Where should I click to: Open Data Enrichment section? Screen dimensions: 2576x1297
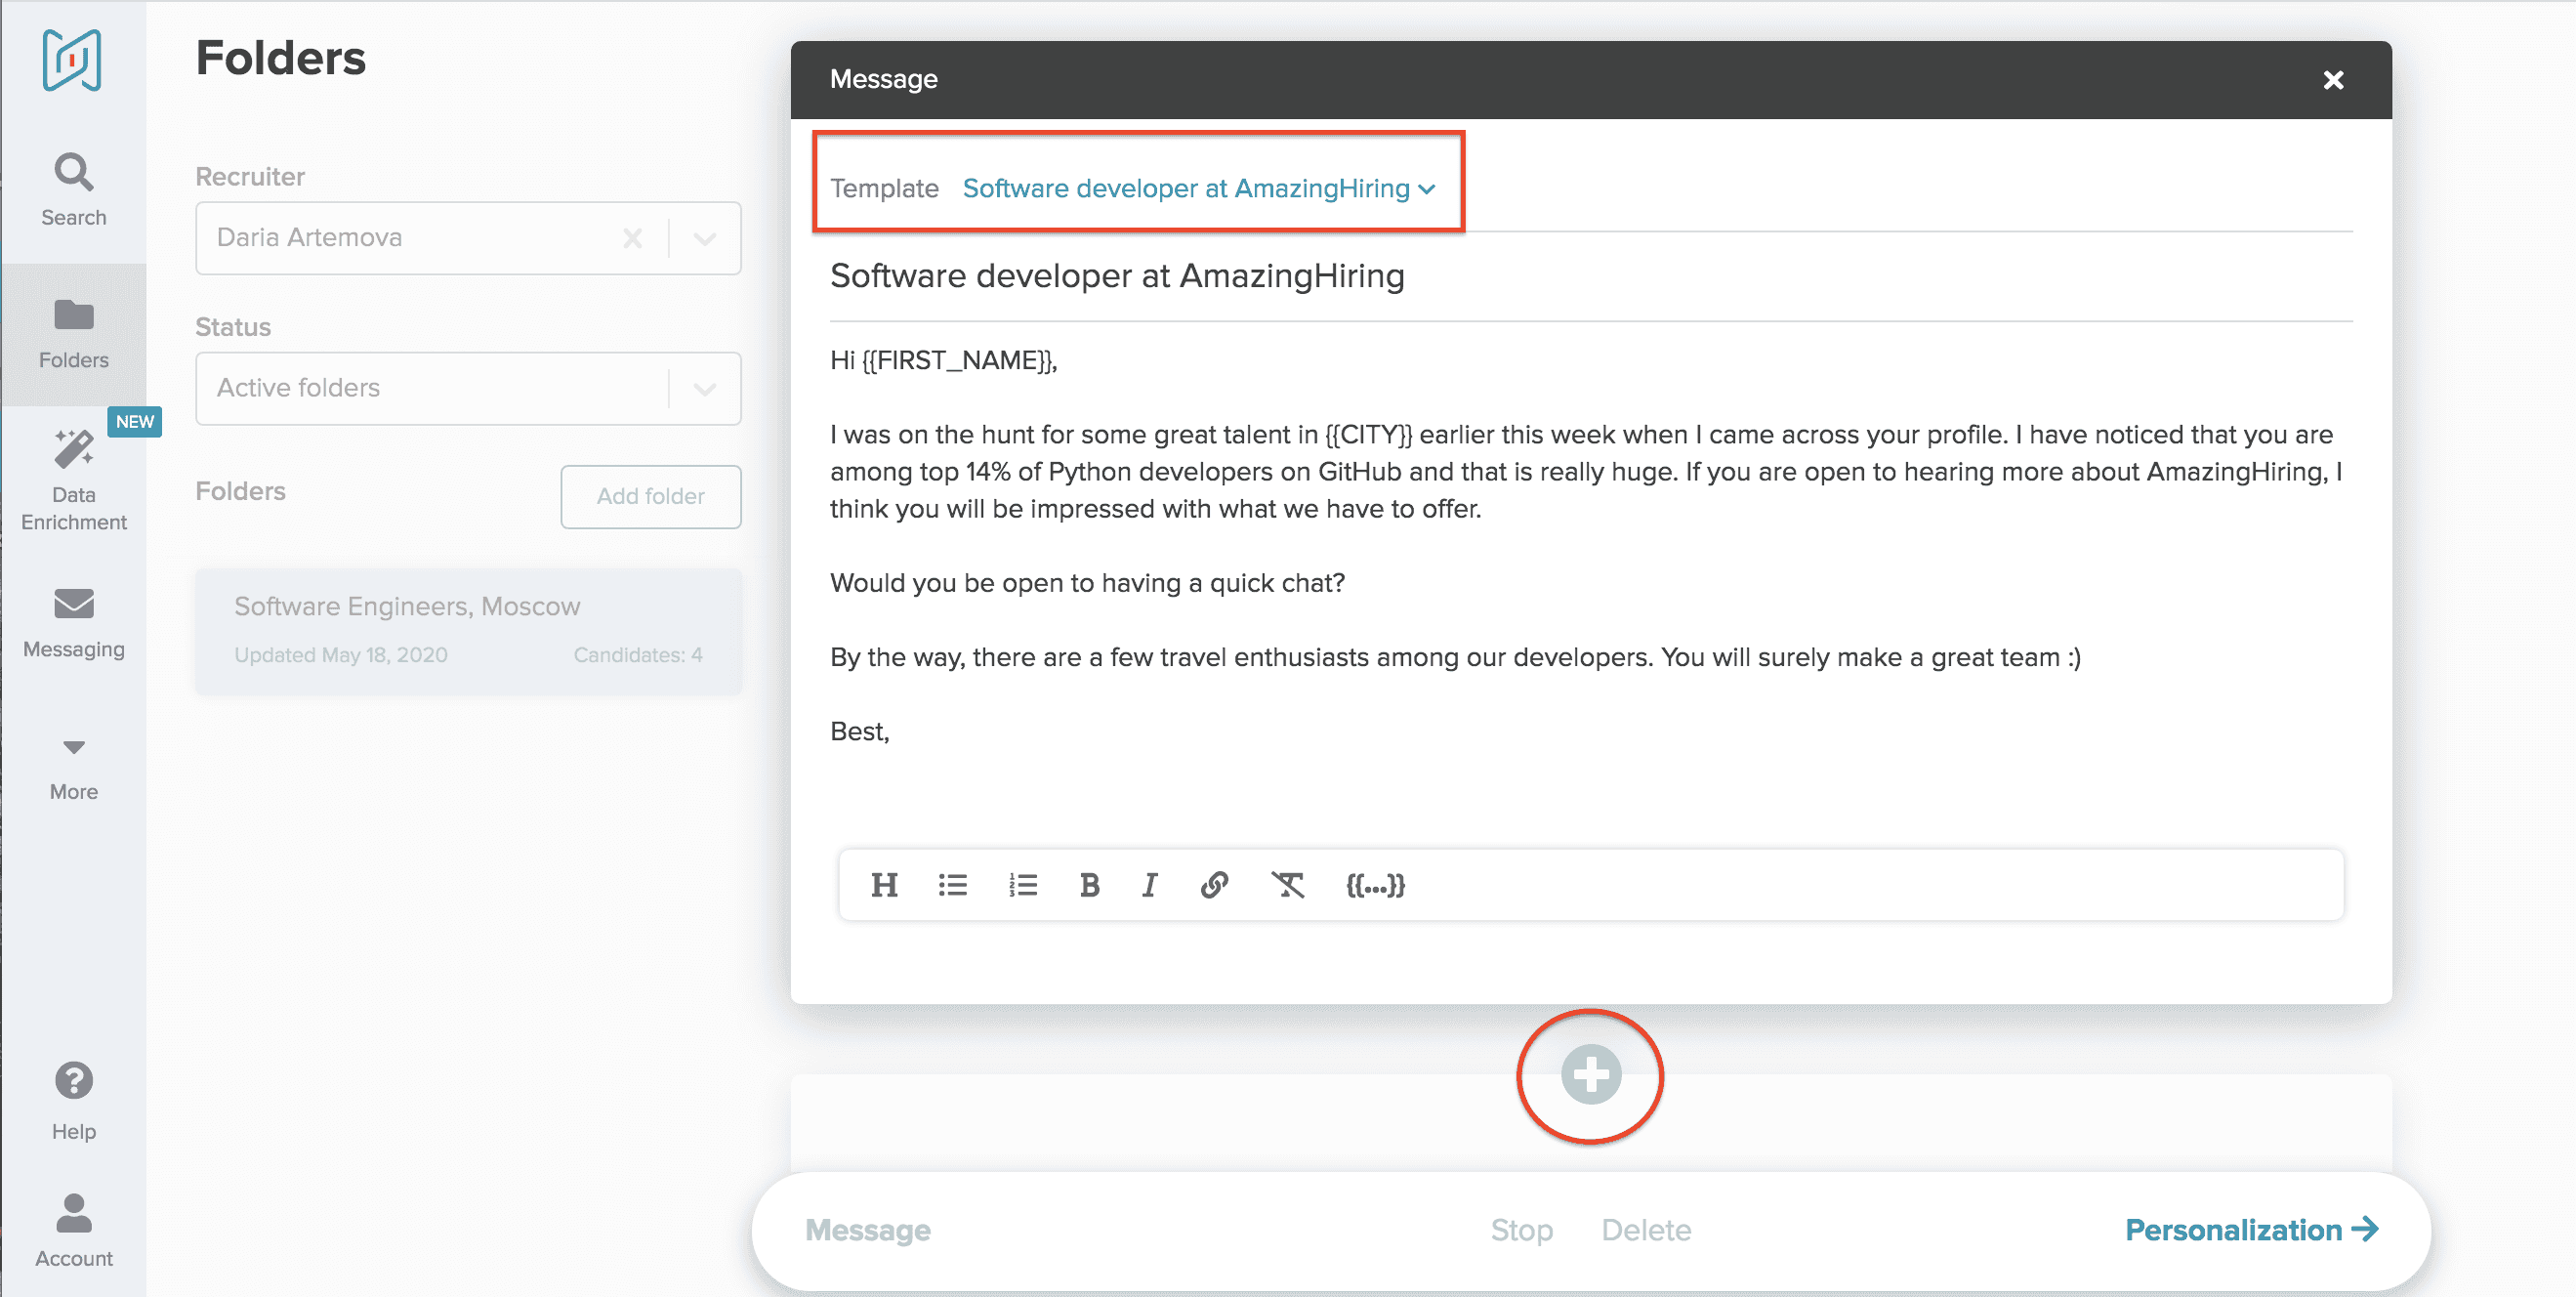73,480
